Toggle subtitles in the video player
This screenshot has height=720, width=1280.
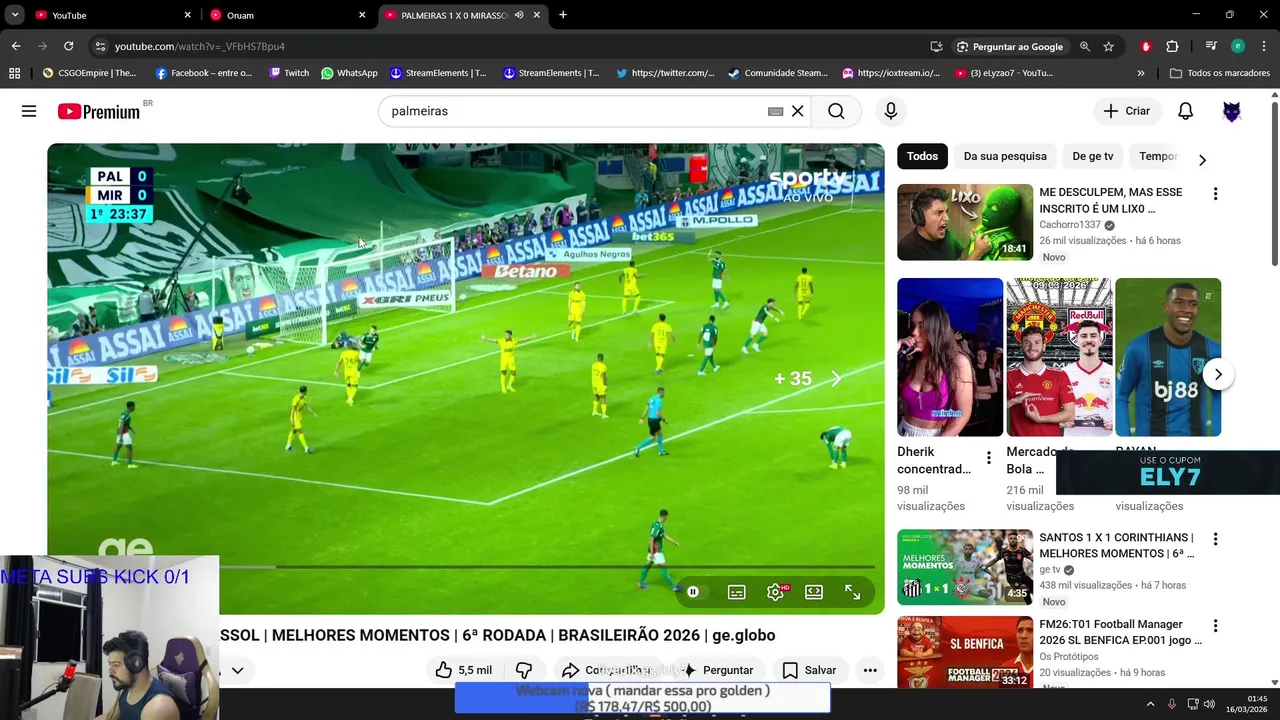tap(736, 592)
